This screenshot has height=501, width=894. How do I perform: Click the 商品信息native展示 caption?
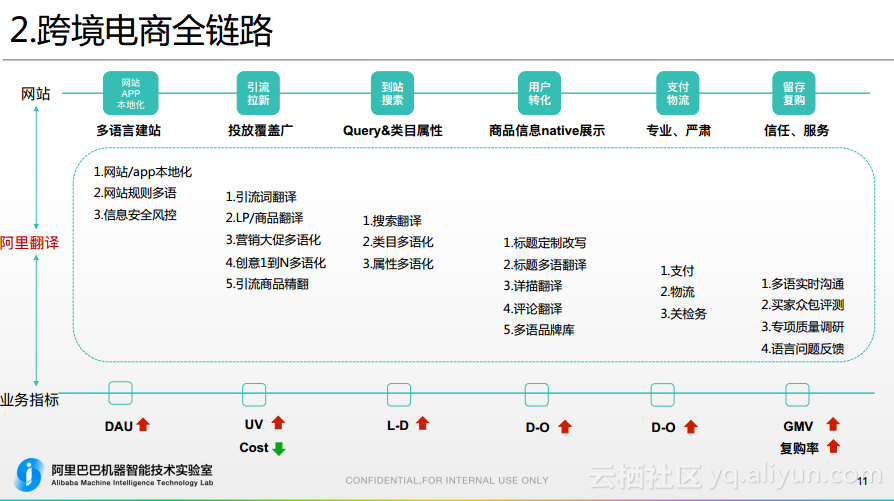[547, 131]
